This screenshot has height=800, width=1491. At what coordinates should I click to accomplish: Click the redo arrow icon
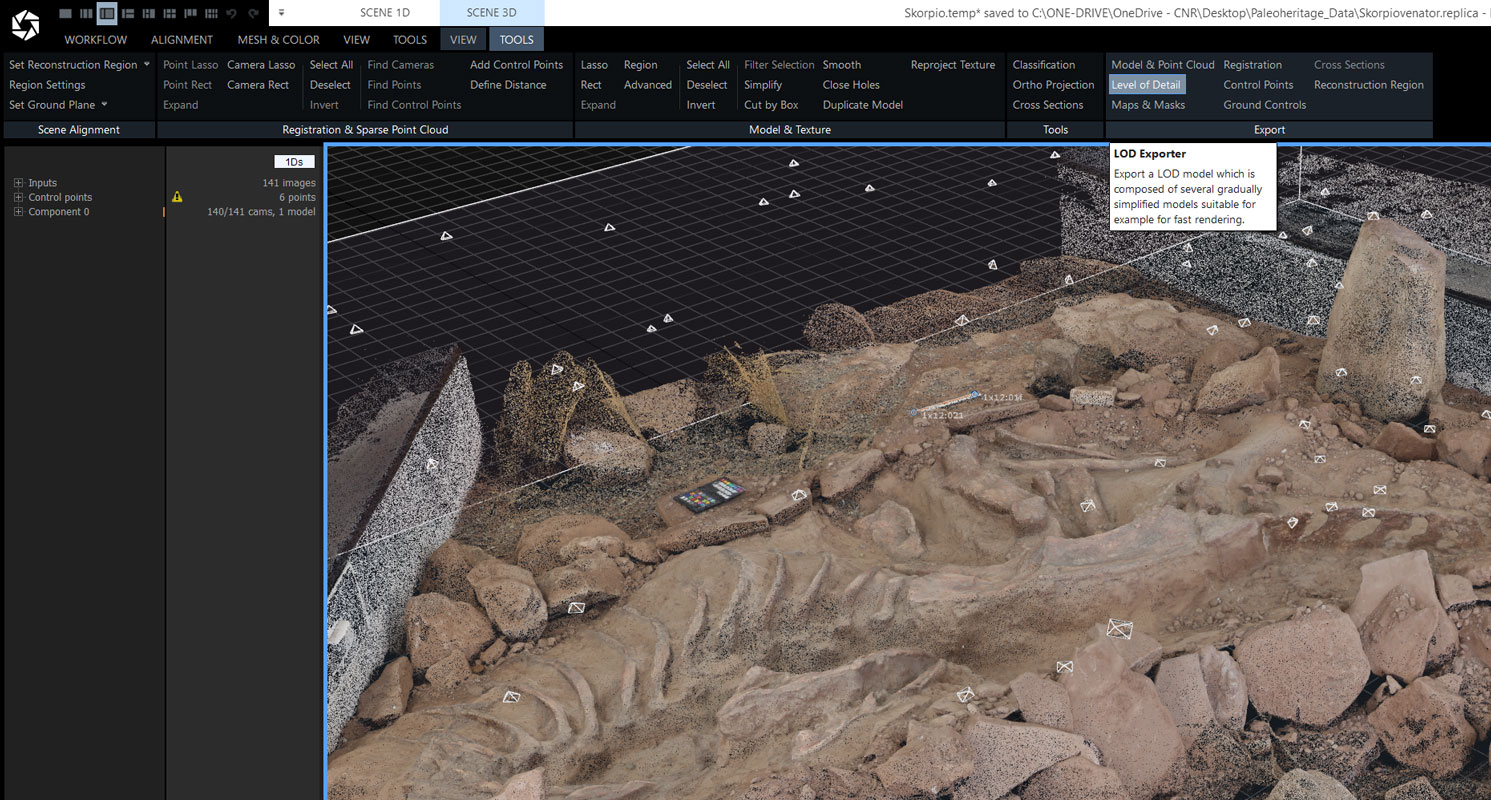(254, 13)
